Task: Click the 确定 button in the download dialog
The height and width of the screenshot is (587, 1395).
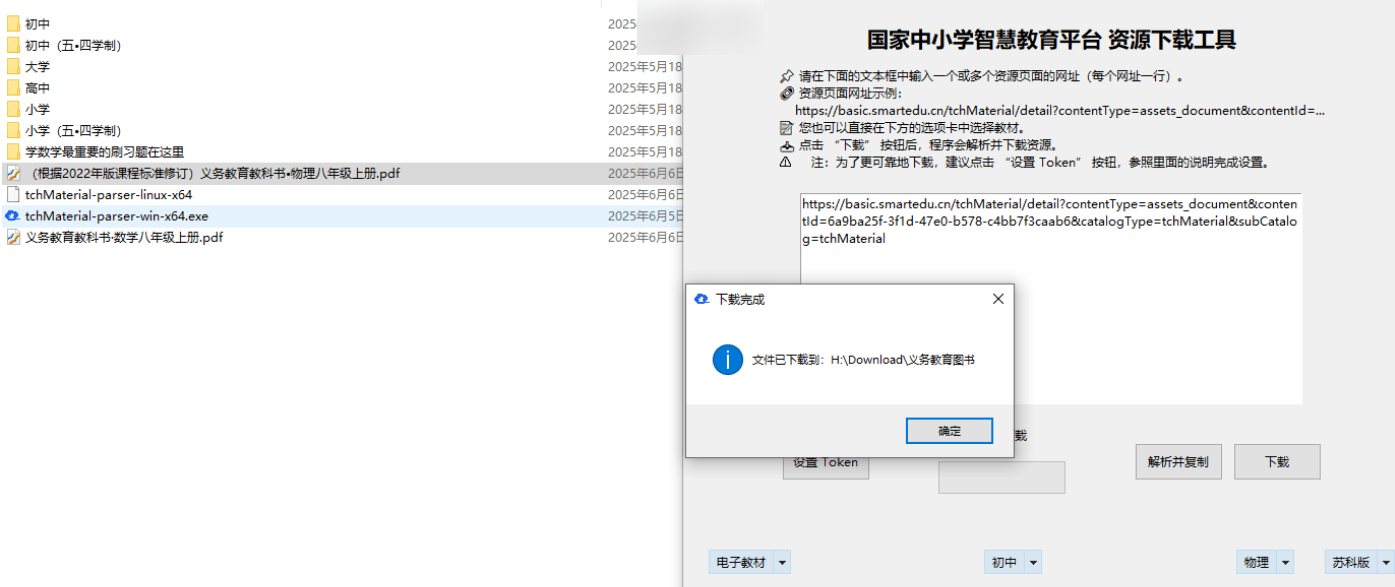Action: pos(948,431)
